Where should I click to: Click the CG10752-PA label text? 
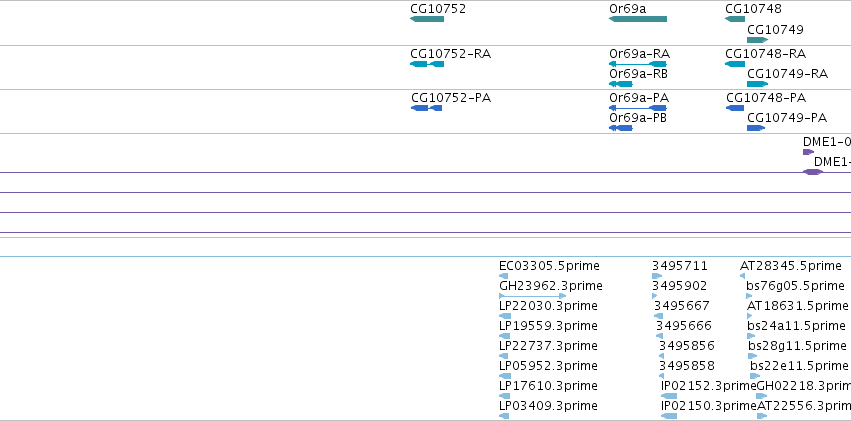click(x=451, y=98)
